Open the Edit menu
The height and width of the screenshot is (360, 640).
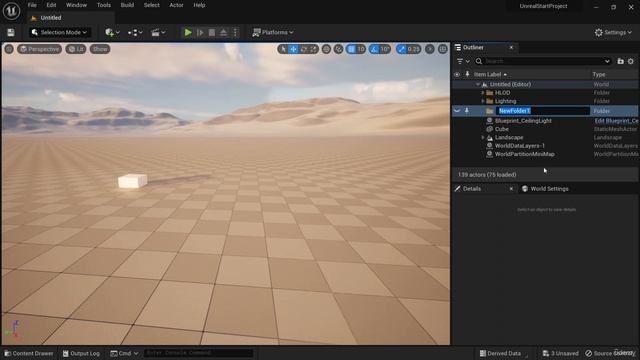point(51,5)
